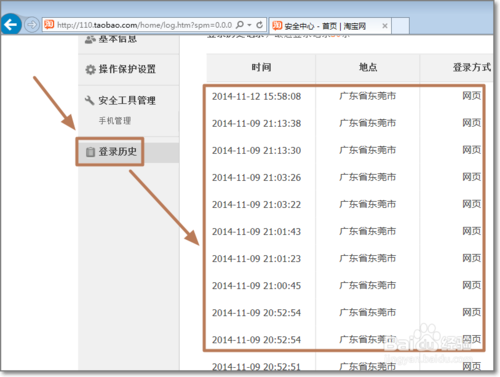Image resolution: width=500 pixels, height=377 pixels.
Task: Click the 地点 column header
Action: point(368,67)
